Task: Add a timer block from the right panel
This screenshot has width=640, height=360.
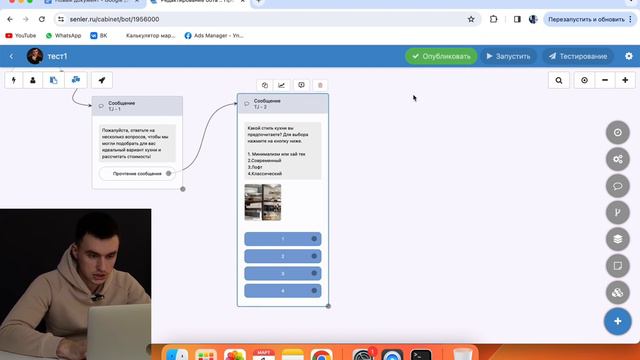Action: pos(618,133)
